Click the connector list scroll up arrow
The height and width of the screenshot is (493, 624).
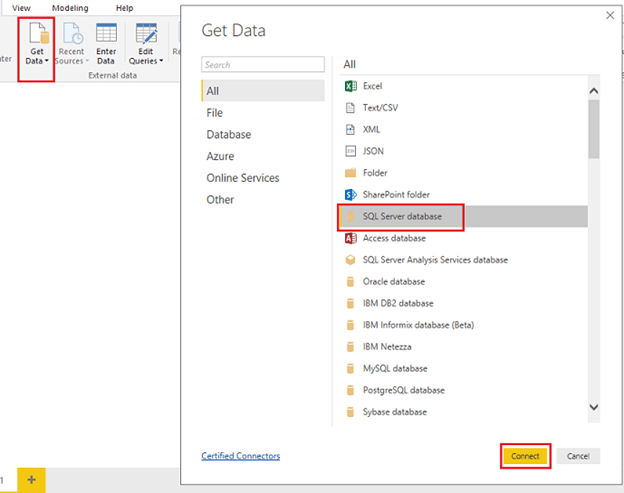point(594,91)
